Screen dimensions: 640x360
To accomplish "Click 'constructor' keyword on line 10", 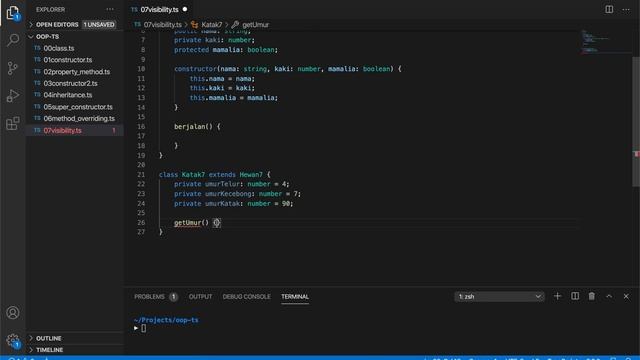I will click(195, 69).
